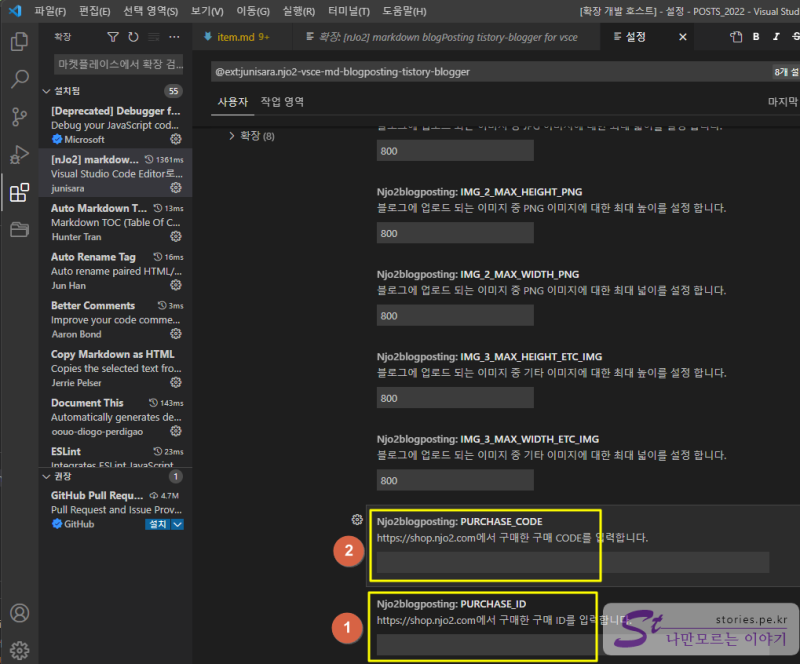800x664 pixels.
Task: Open the 이동(G) menu
Action: (x=253, y=11)
